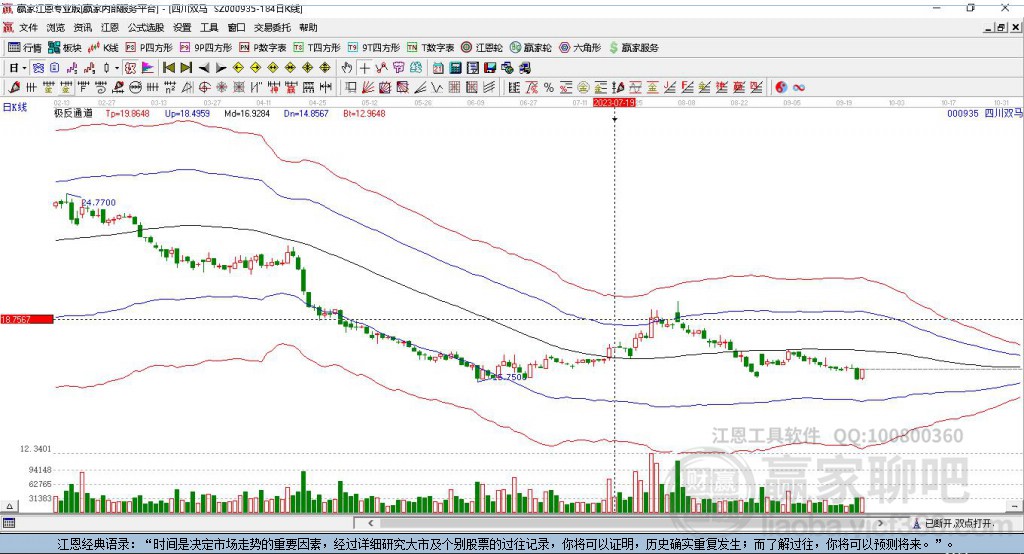This screenshot has width=1024, height=554.
Task: Select the crosshair cursor tool
Action: 365,68
